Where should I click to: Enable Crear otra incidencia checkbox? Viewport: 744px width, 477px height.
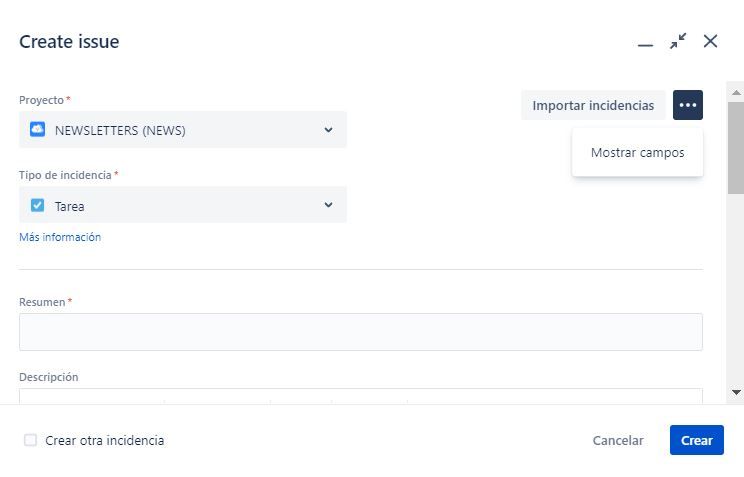pyautogui.click(x=30, y=440)
